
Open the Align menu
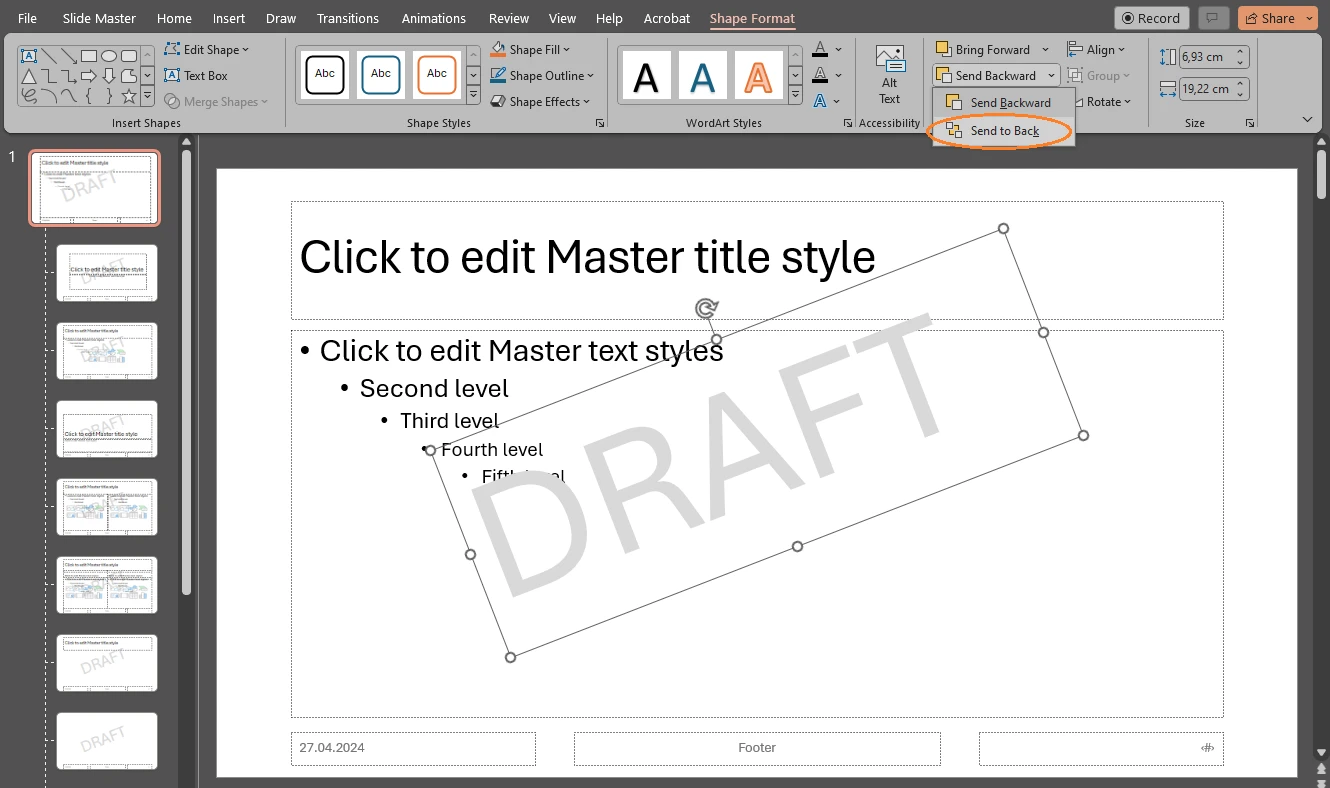[x=1098, y=49]
